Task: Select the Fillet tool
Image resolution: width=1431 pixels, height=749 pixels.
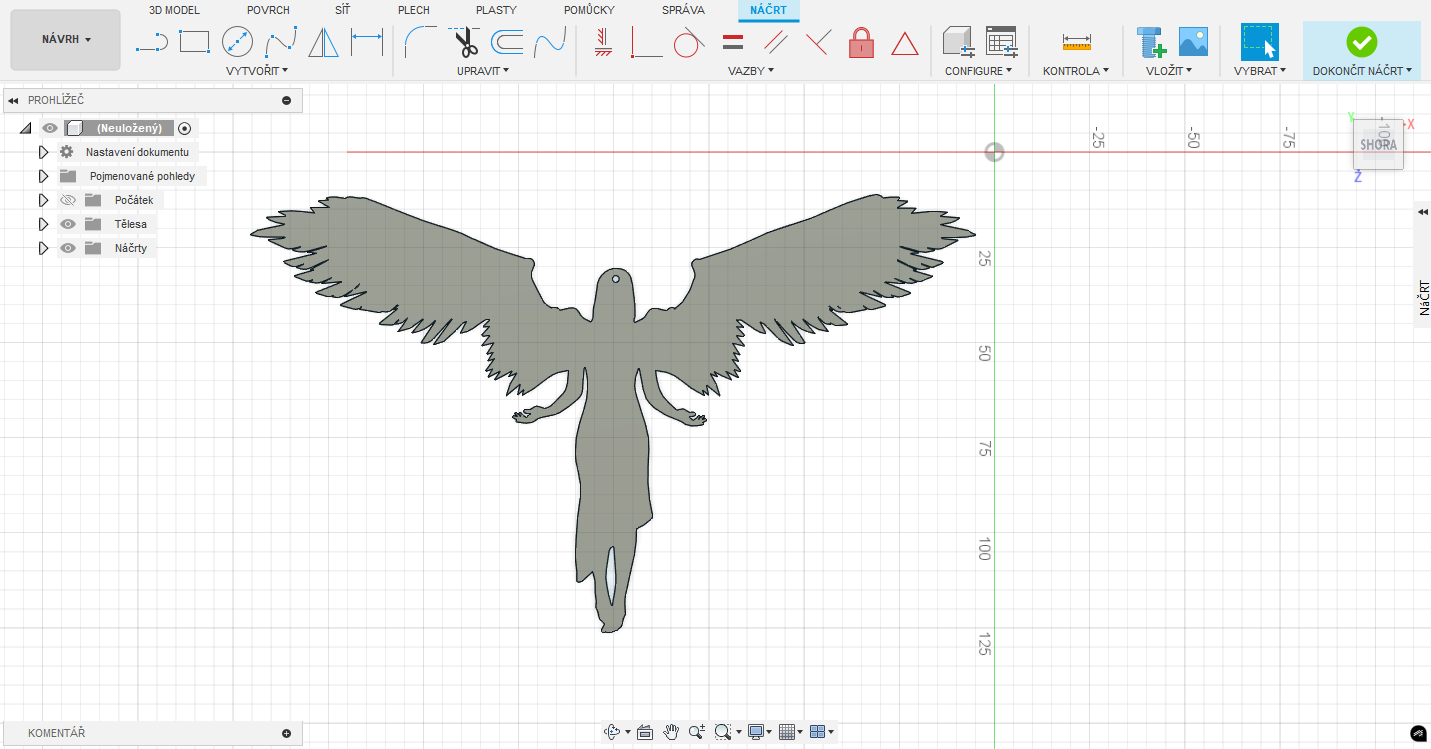Action: (x=420, y=42)
